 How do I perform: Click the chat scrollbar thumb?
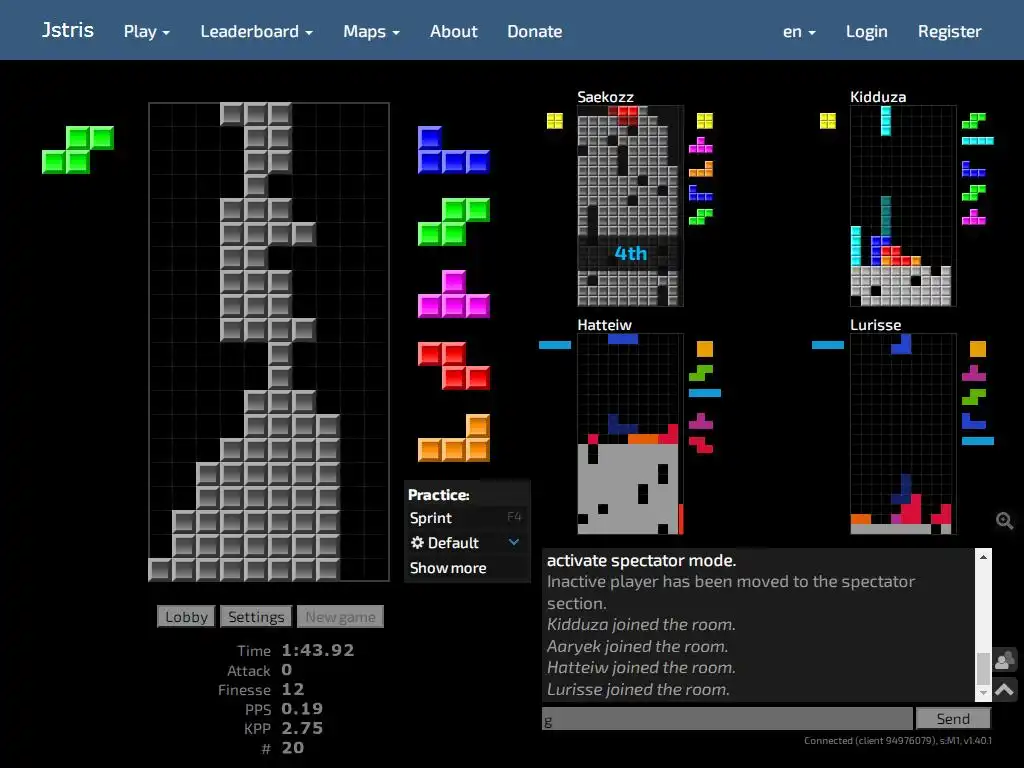click(x=983, y=667)
